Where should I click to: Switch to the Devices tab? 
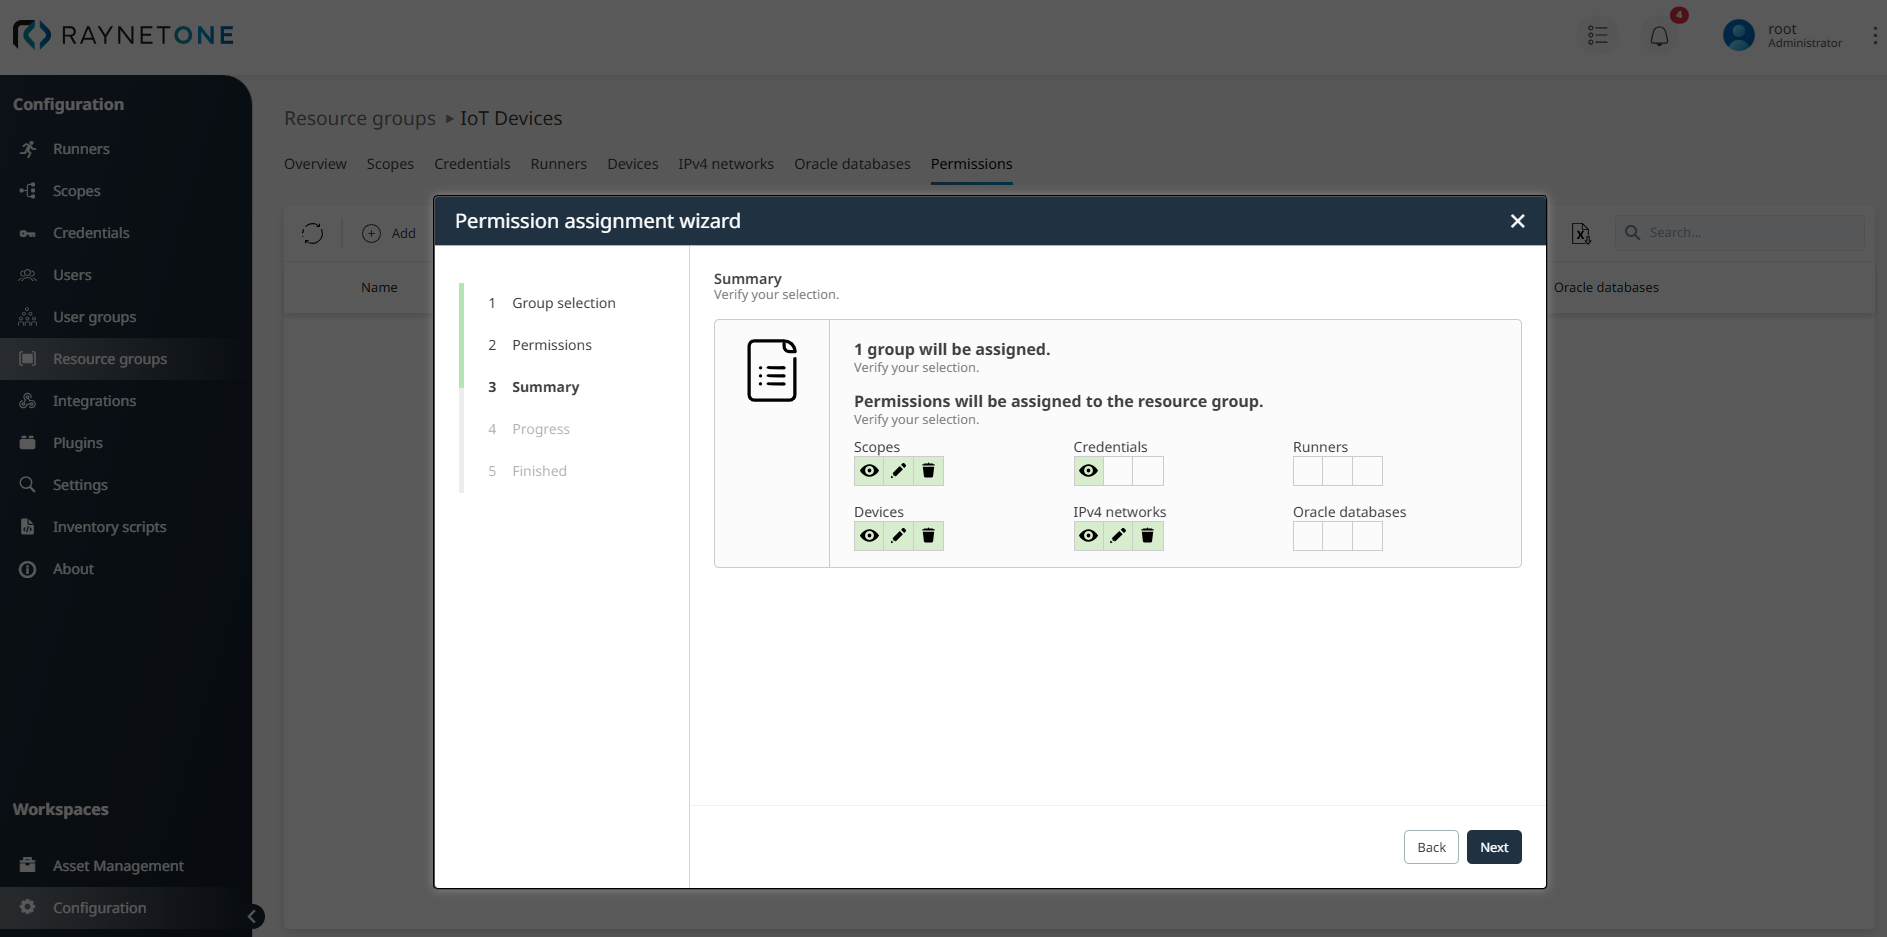[x=632, y=163]
